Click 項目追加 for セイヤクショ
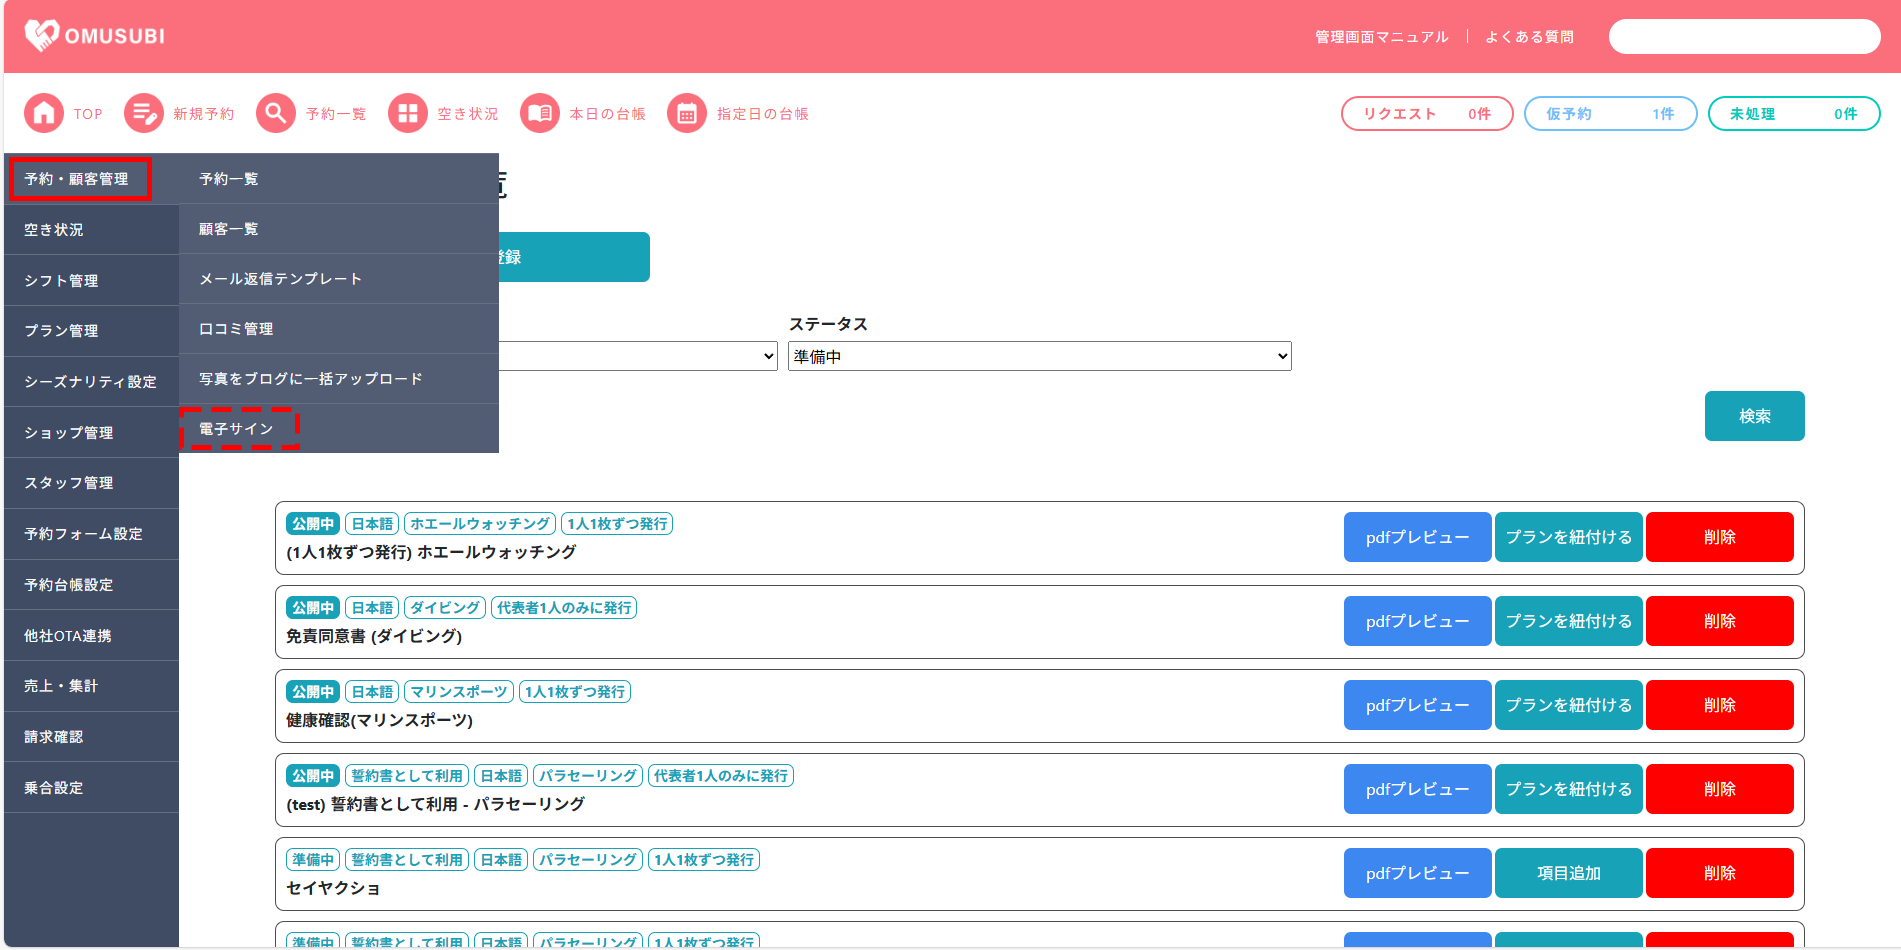This screenshot has height=950, width=1901. (x=1568, y=874)
